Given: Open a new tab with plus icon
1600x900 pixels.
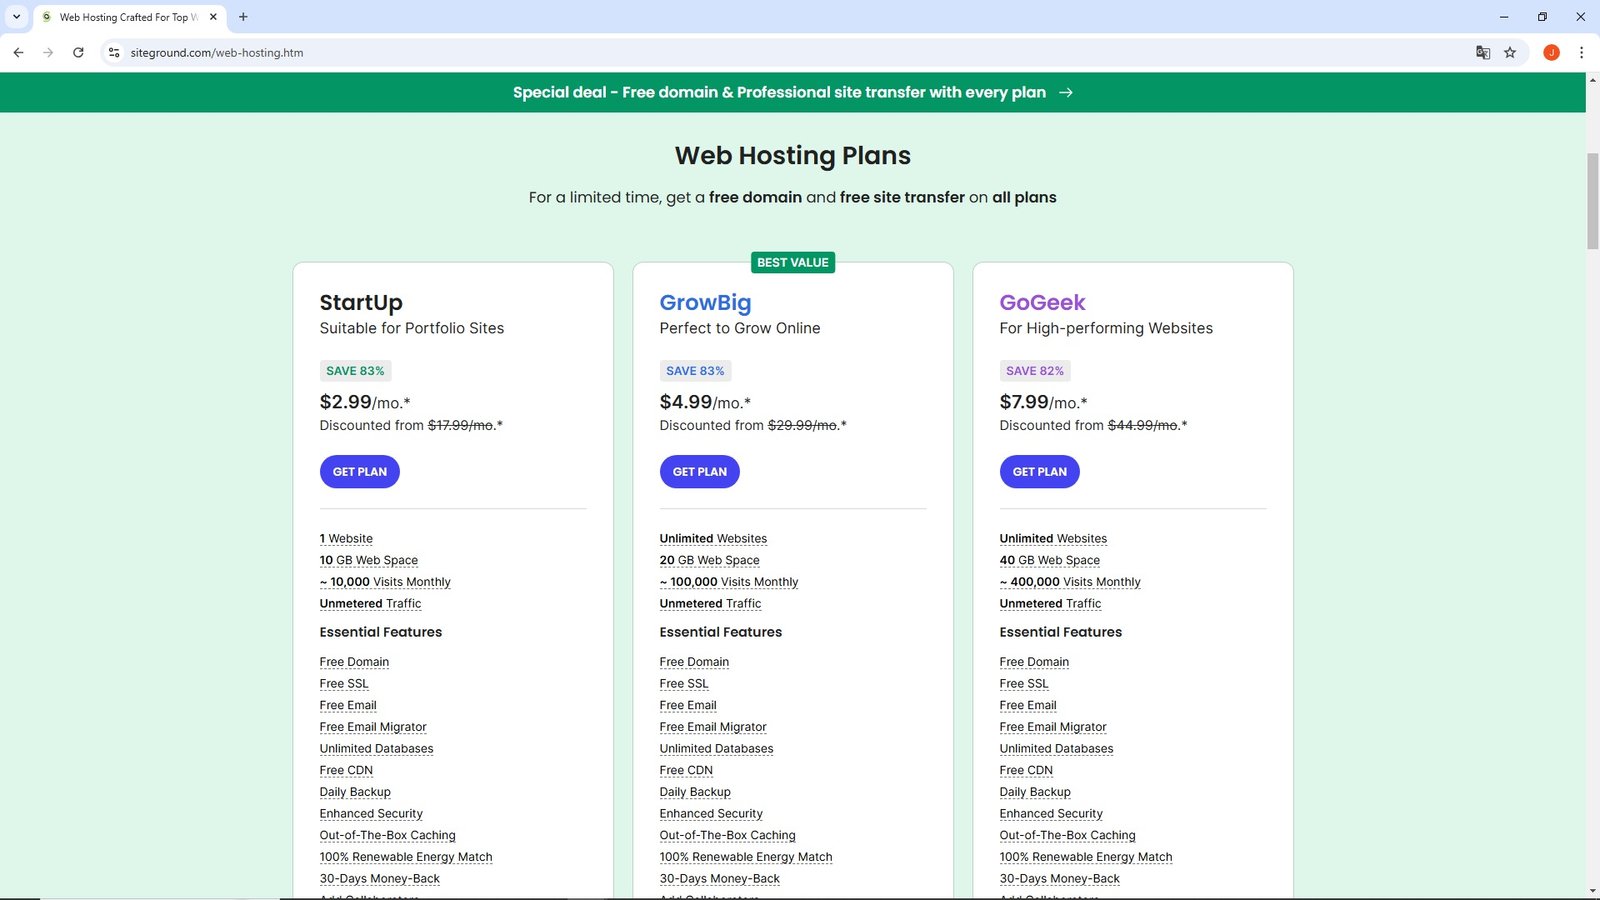Looking at the screenshot, I should tap(243, 17).
